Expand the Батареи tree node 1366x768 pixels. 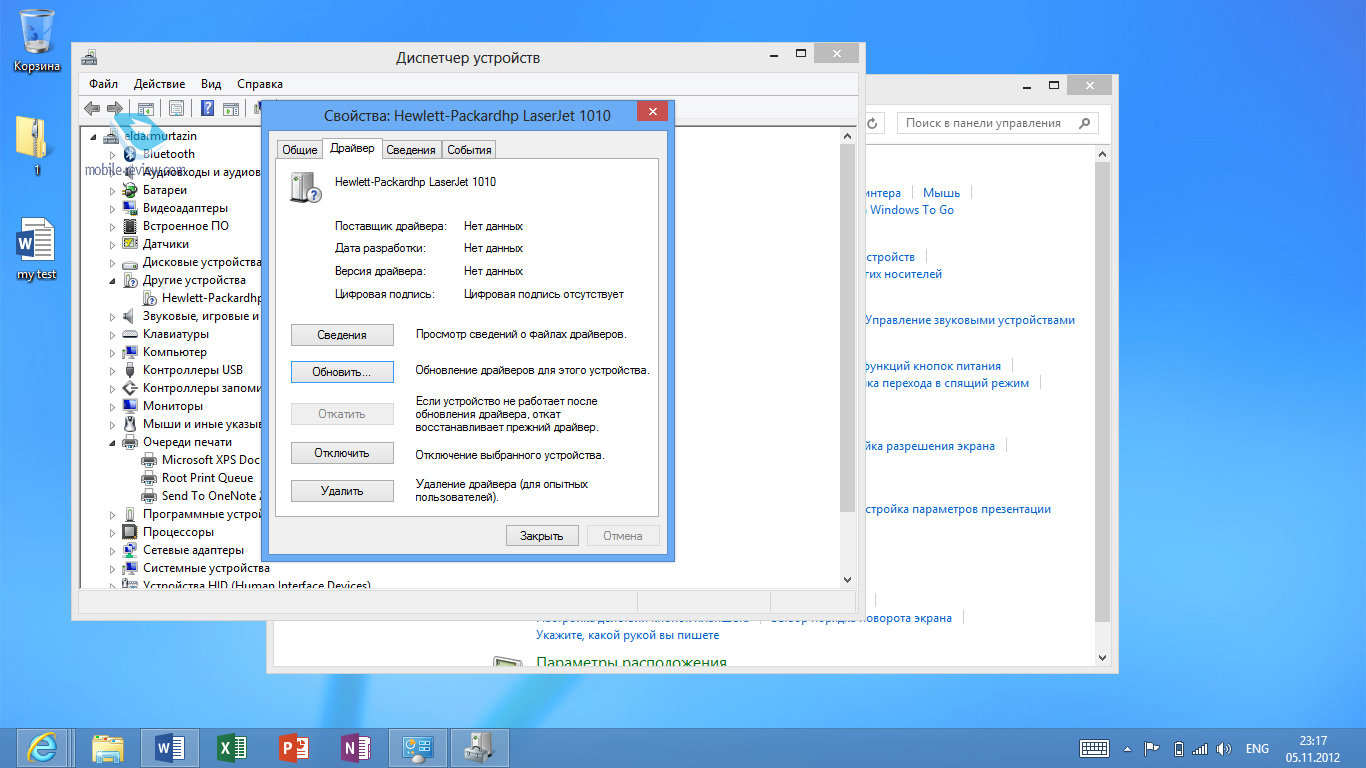click(x=113, y=190)
